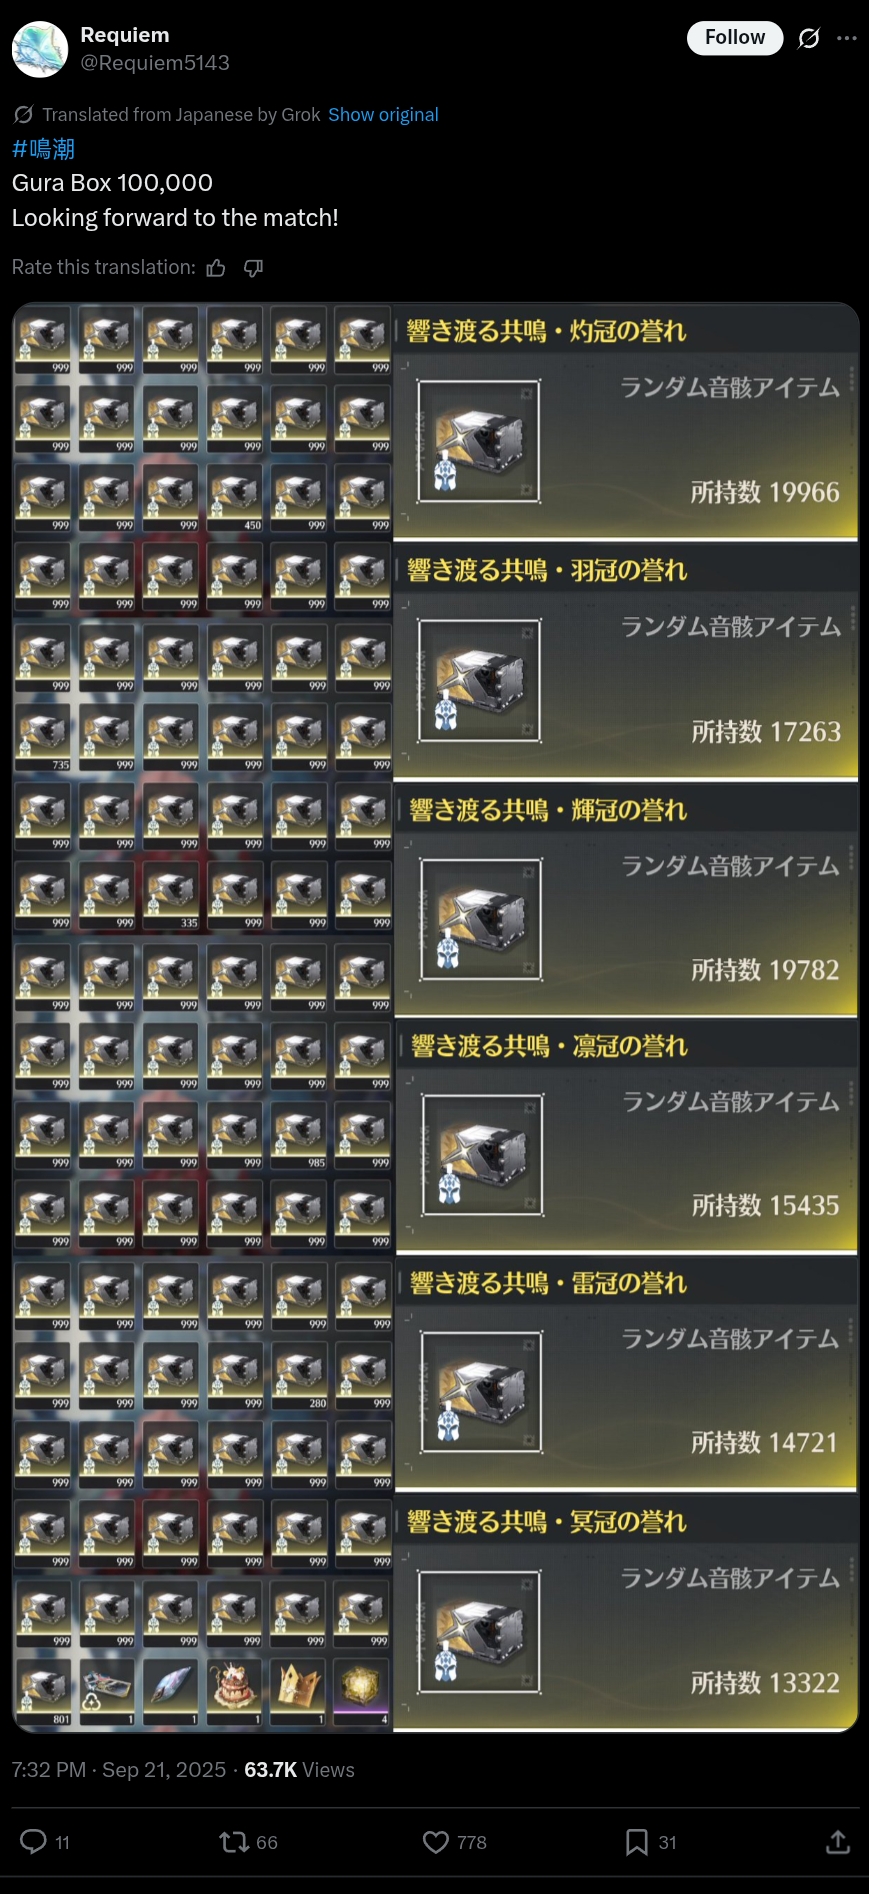Click the @Requiem5143 handle
Viewport: 869px width, 1894px height.
click(155, 63)
